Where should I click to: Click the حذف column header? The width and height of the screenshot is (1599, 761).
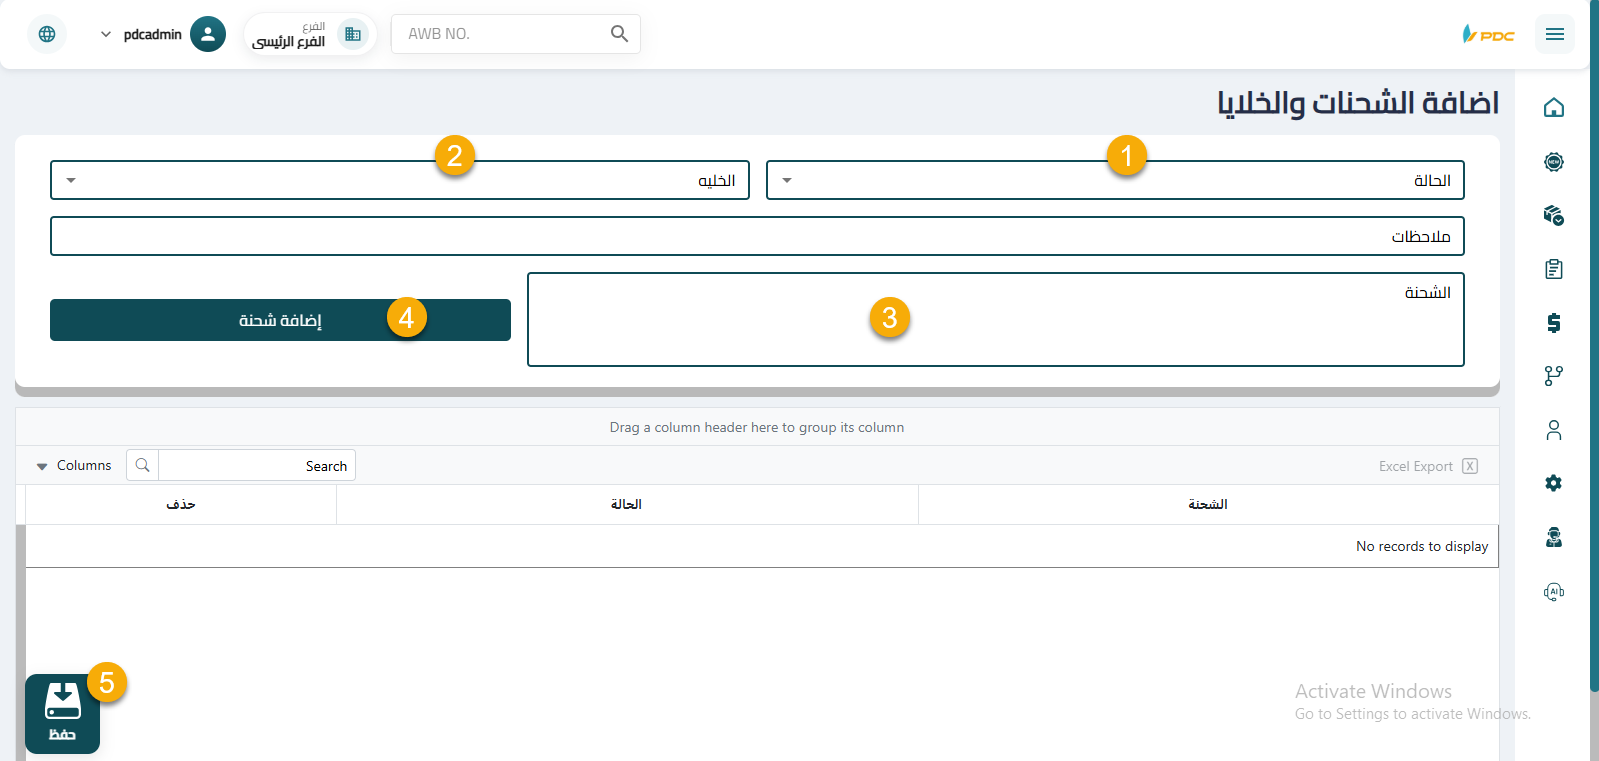pyautogui.click(x=181, y=504)
